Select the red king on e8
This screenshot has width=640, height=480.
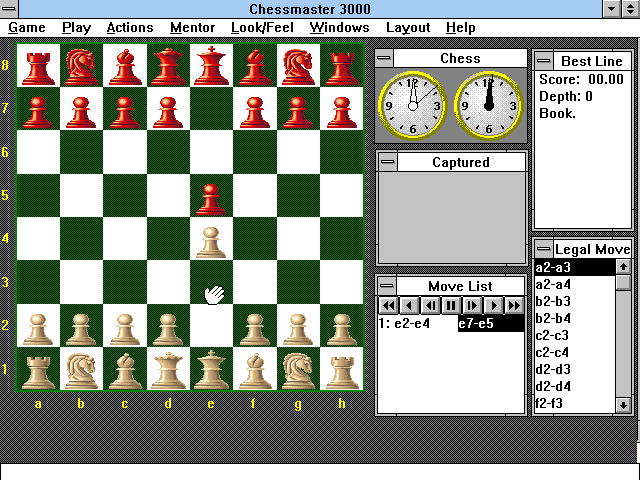coord(211,66)
